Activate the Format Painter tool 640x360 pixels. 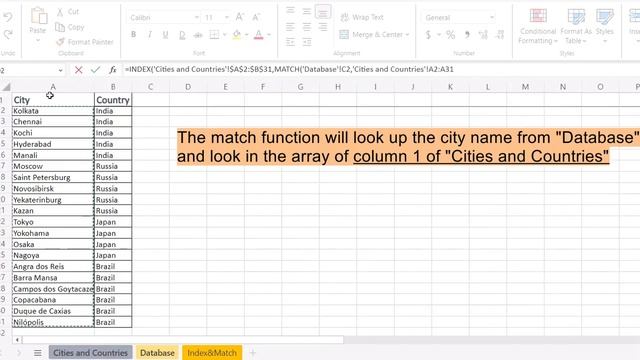coord(85,42)
